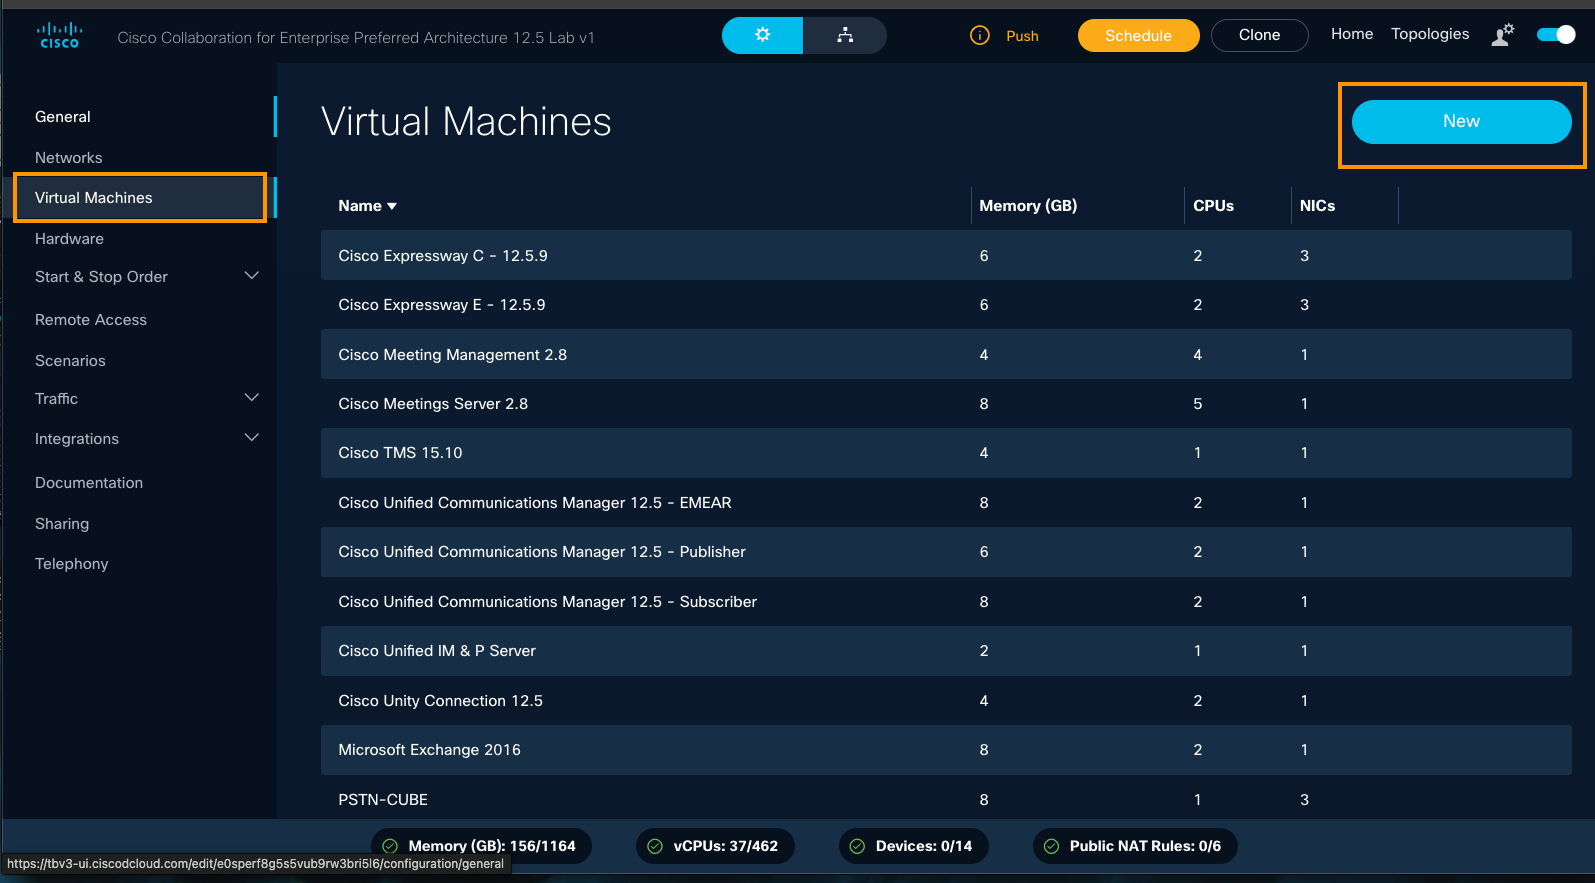Expand the Start & Stop Order menu
1595x883 pixels.
(x=252, y=276)
